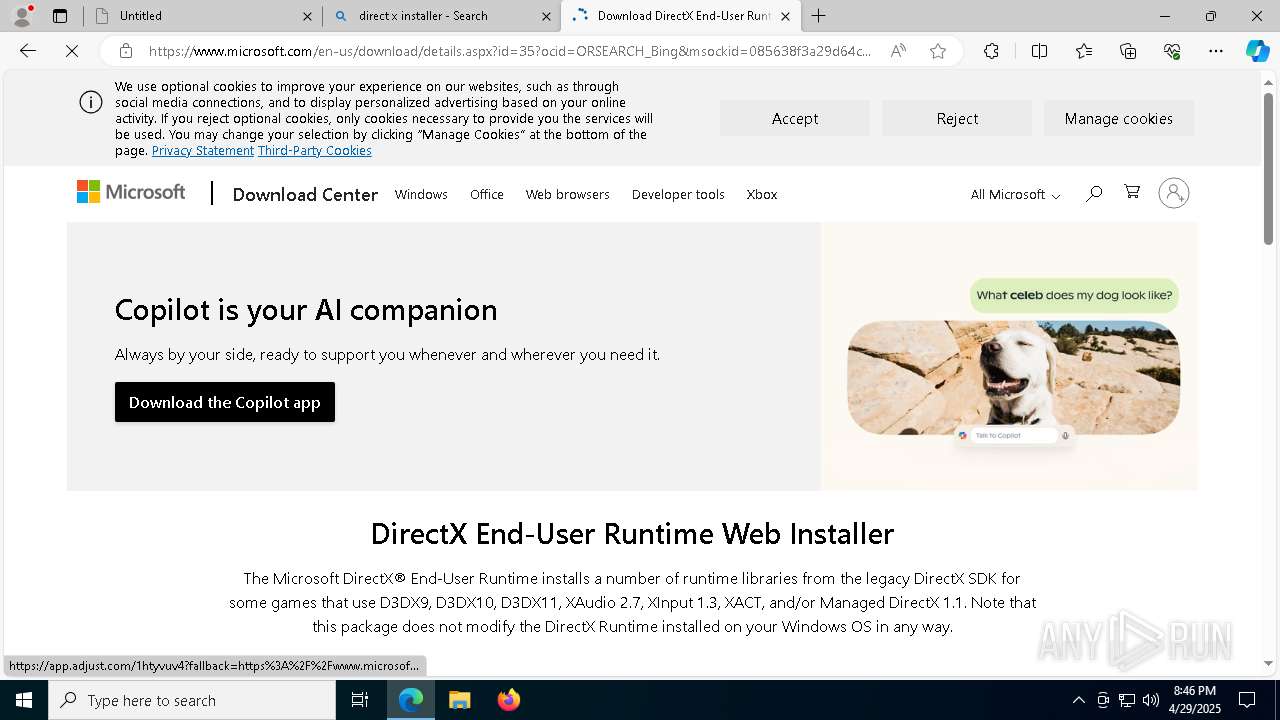The image size is (1280, 720).
Task: Open Task View on the taskbar
Action: coord(360,700)
